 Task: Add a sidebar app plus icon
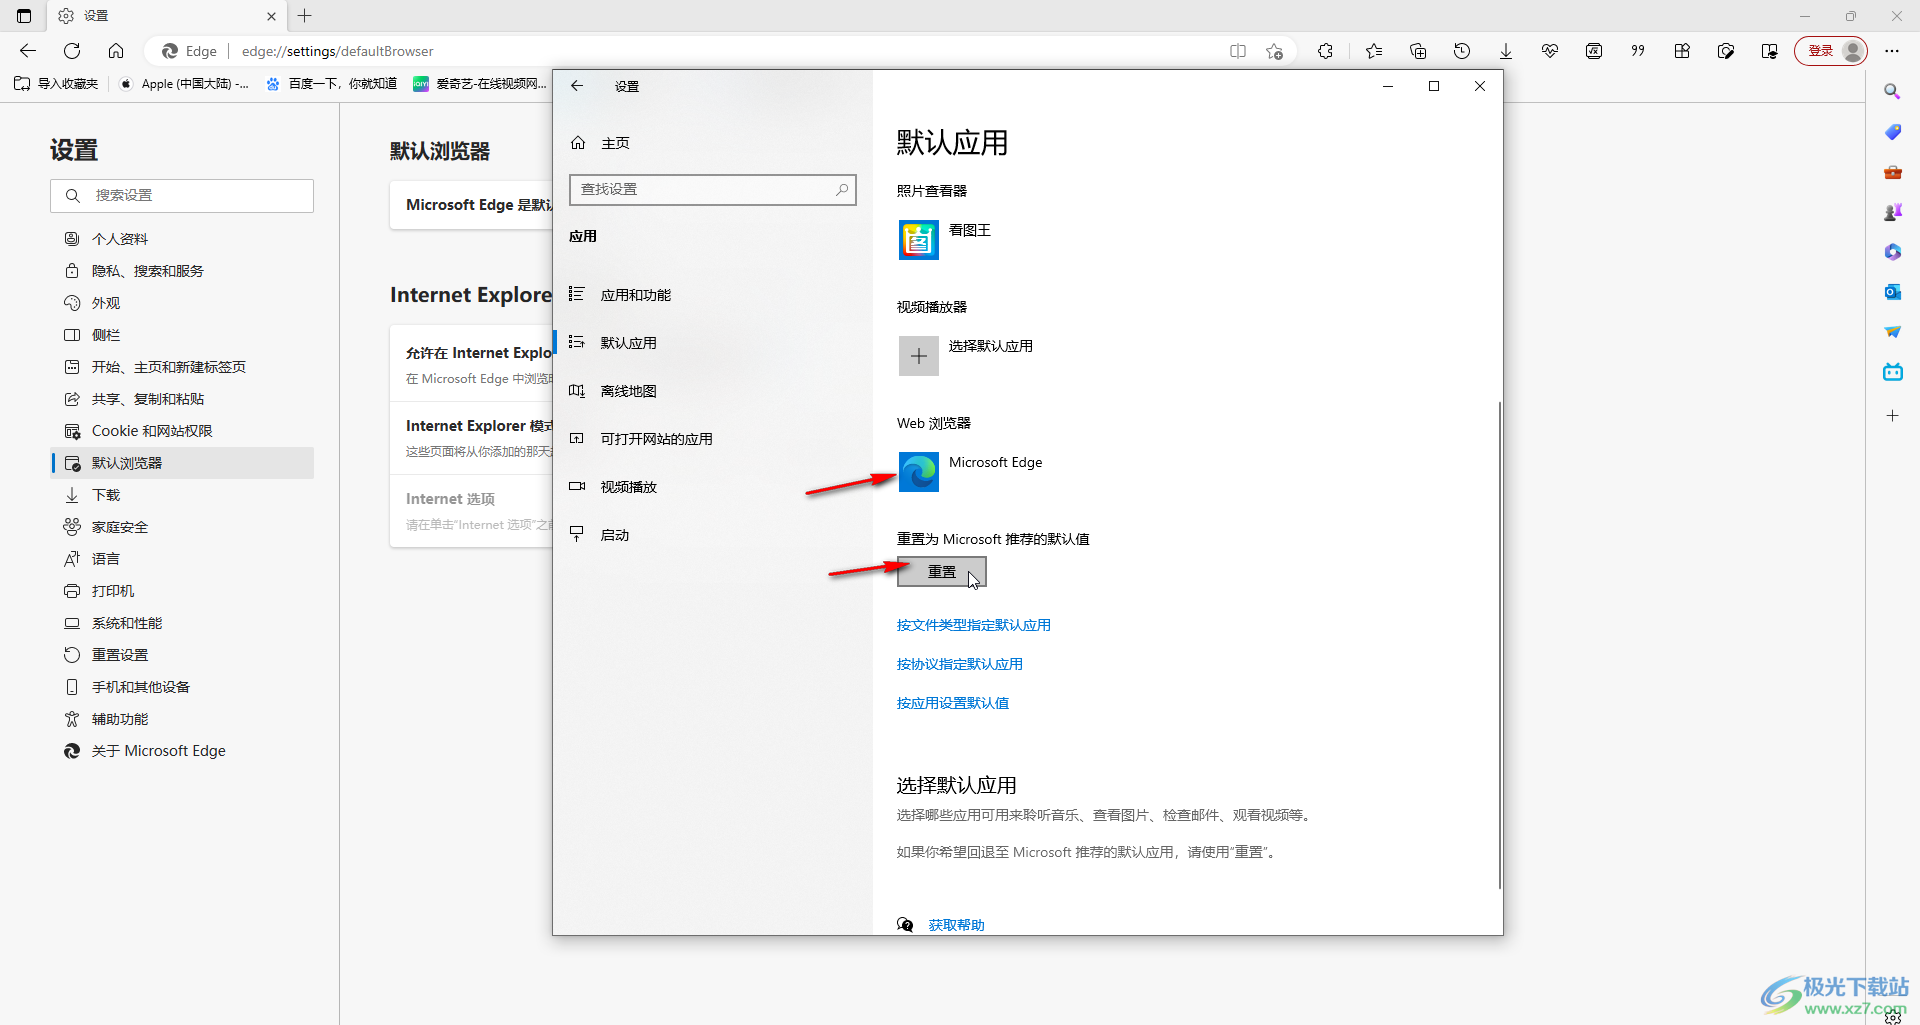(1892, 415)
